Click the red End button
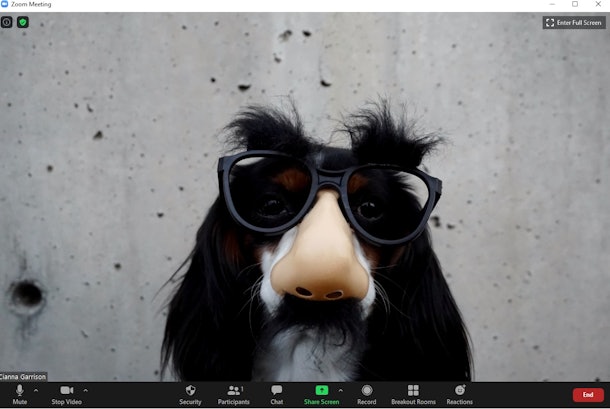This screenshot has height=409, width=610. [x=588, y=394]
